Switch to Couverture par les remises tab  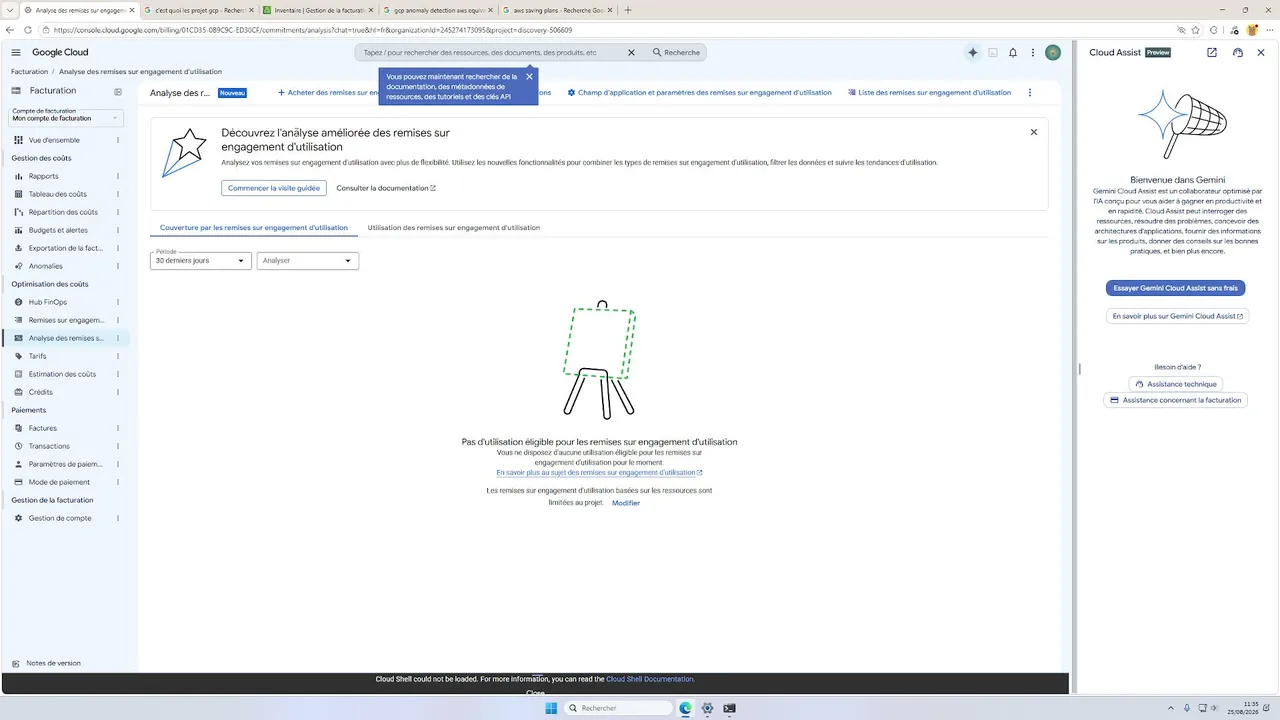254,228
